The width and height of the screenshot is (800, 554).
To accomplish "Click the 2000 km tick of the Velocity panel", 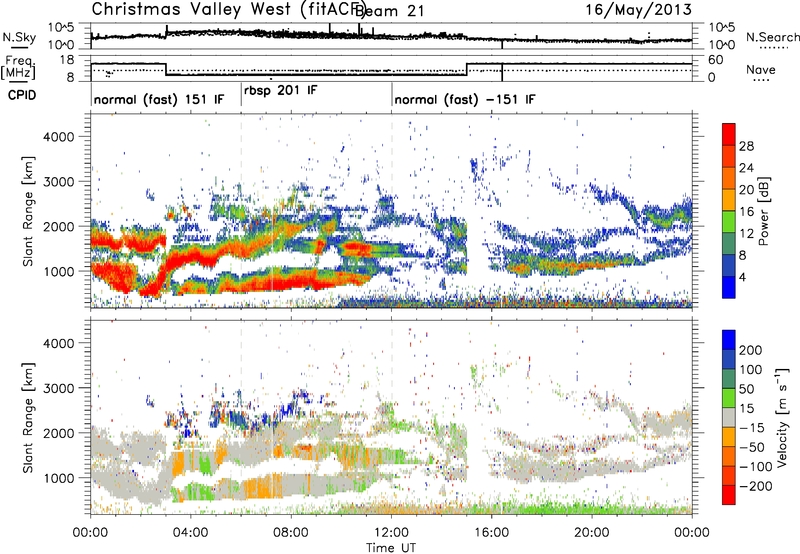I will [x=58, y=433].
